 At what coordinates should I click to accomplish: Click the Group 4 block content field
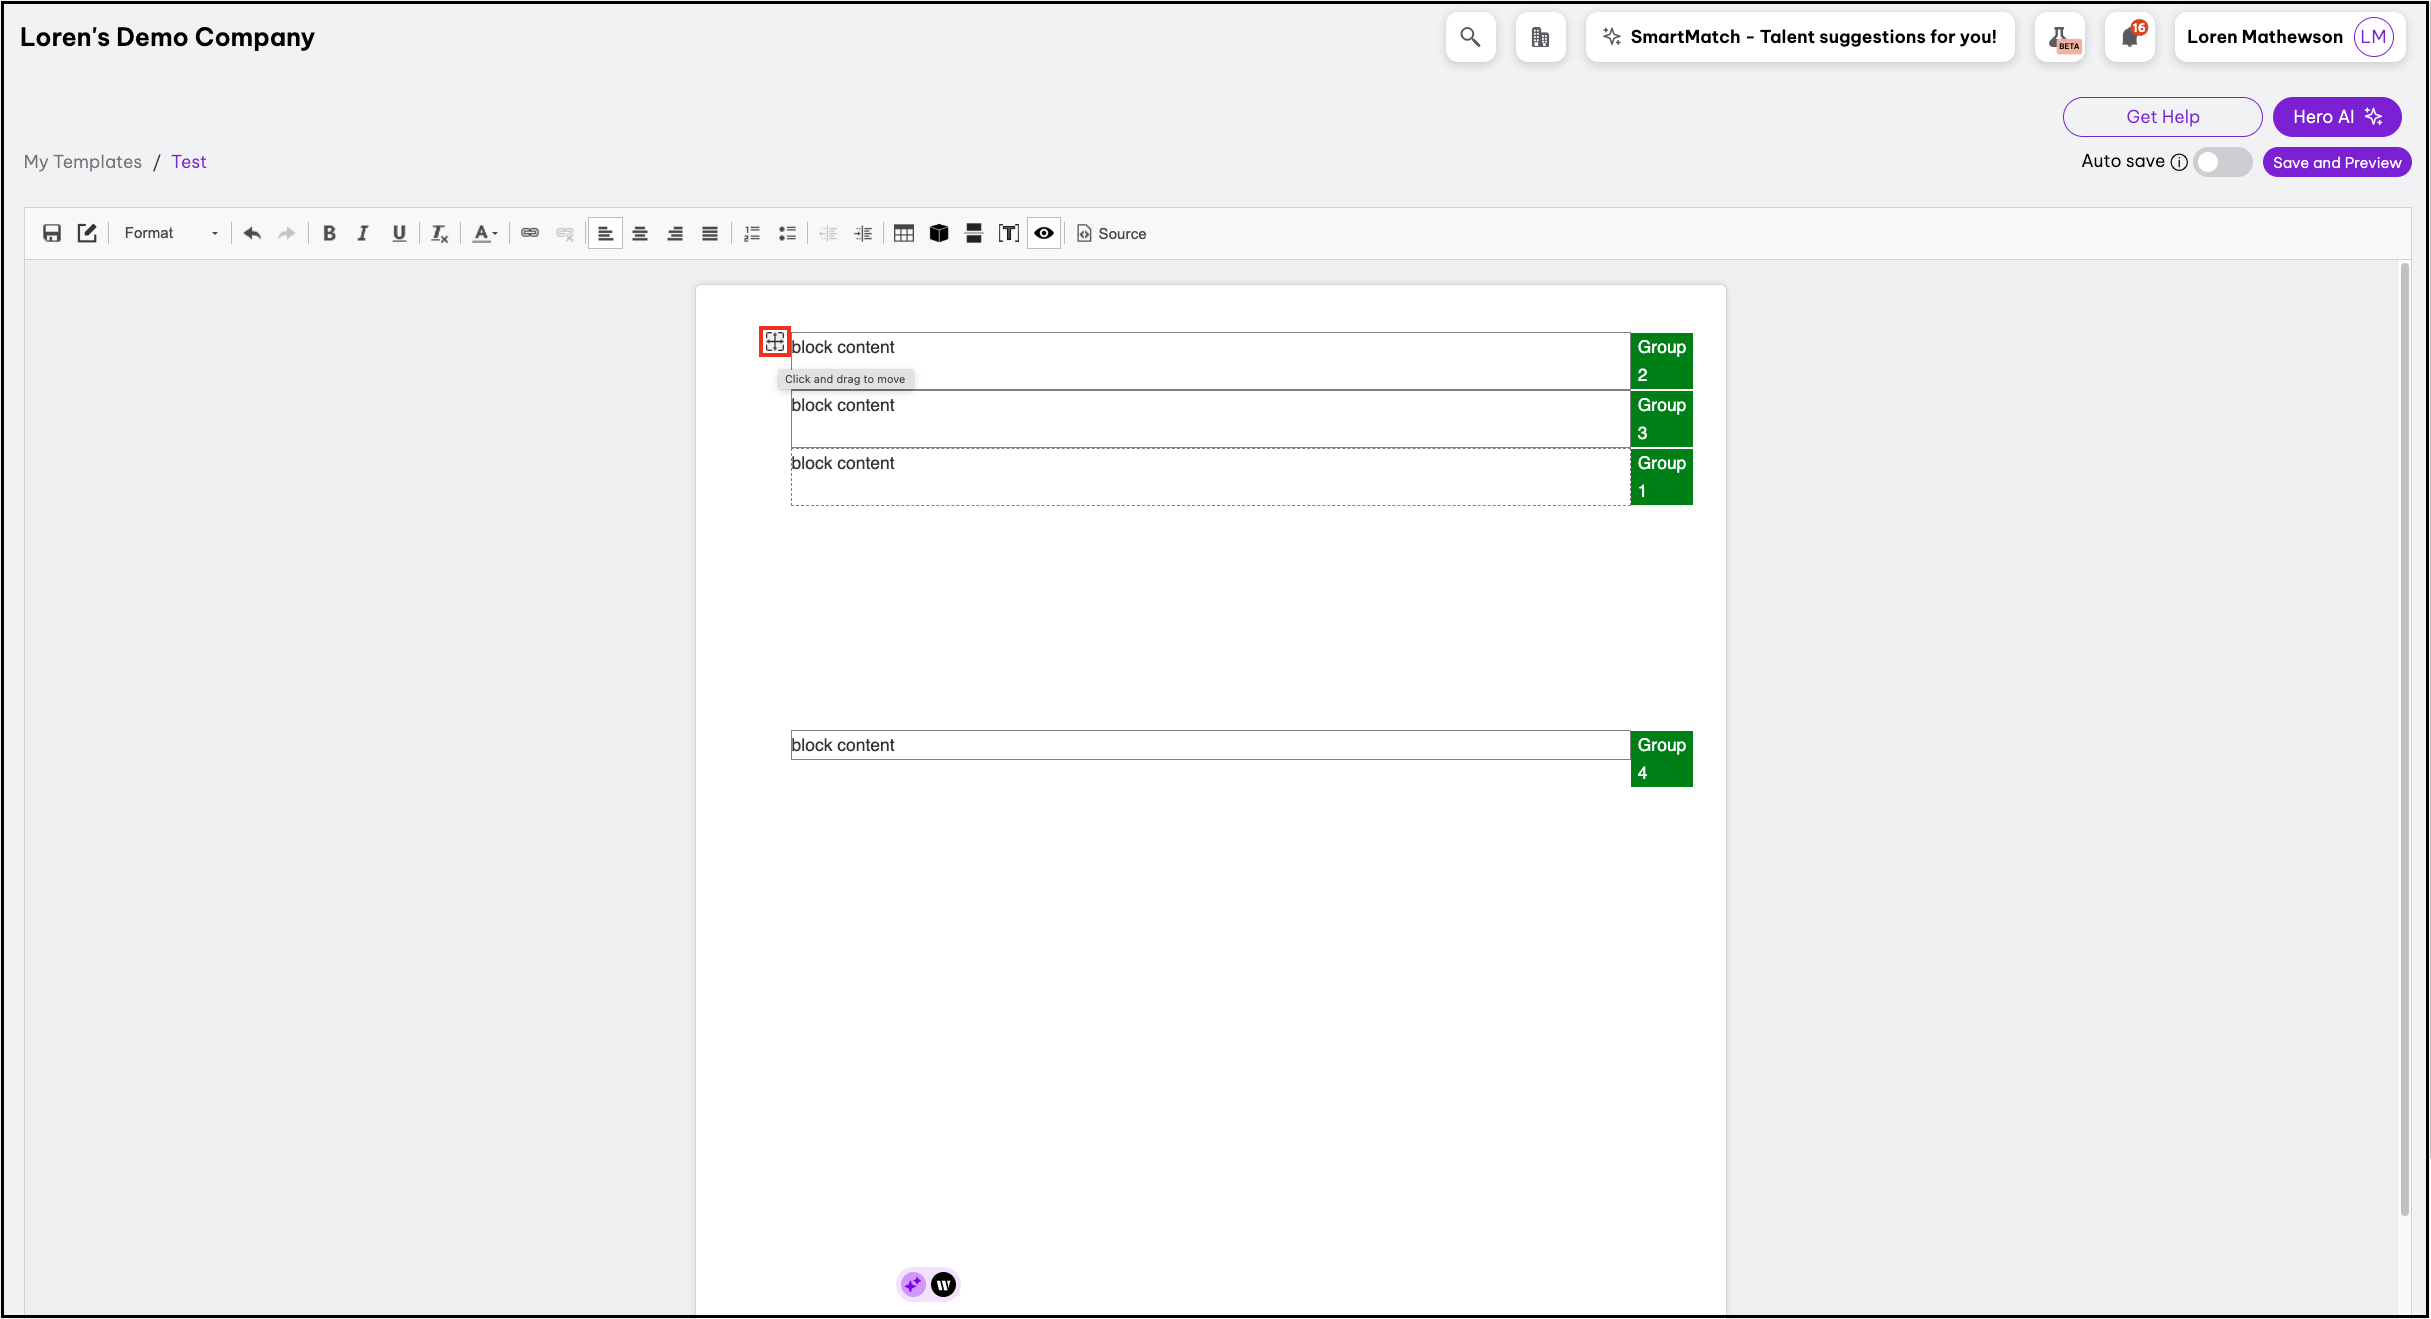pyautogui.click(x=1208, y=745)
